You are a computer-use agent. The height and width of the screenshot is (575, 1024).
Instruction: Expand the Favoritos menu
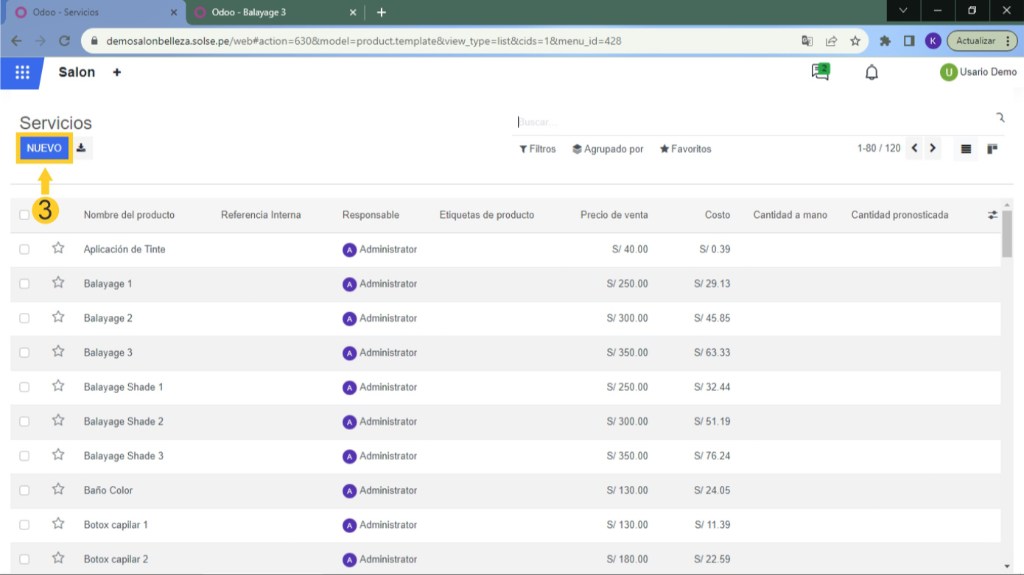[x=685, y=149]
